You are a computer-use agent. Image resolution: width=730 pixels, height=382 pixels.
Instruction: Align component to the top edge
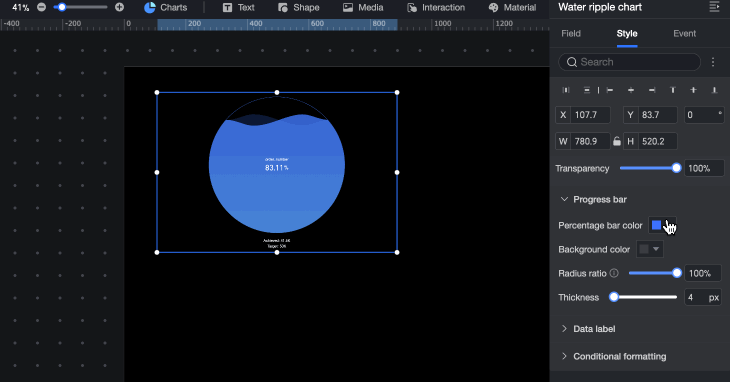tap(672, 90)
